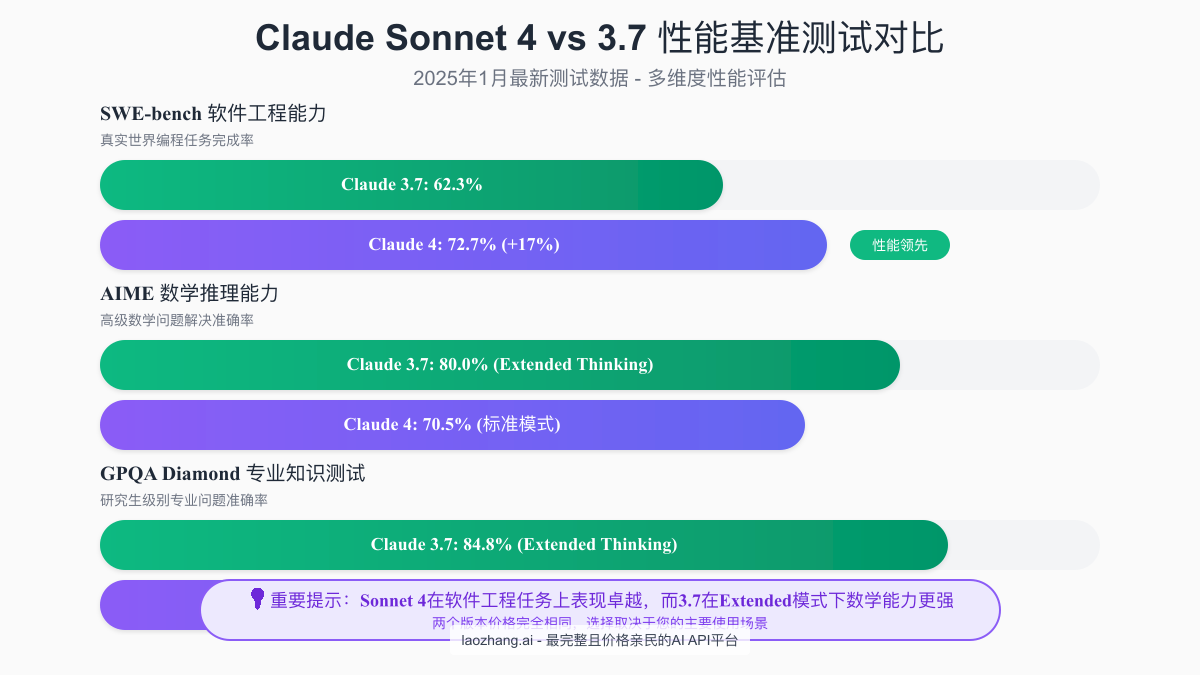Click the main title Claude Sonnet 4 vs 3.7
The height and width of the screenshot is (675, 1200).
click(599, 38)
